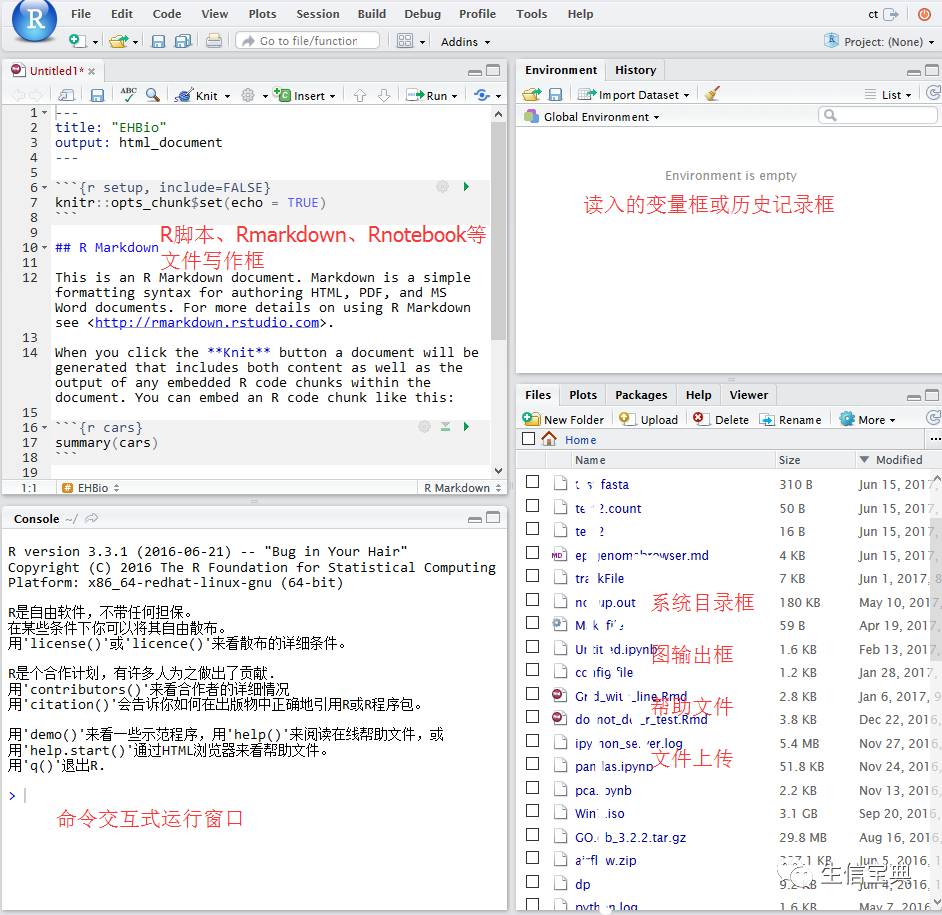Run all chunks above cars chunk
Viewport: 942px width, 915px height.
tap(445, 427)
